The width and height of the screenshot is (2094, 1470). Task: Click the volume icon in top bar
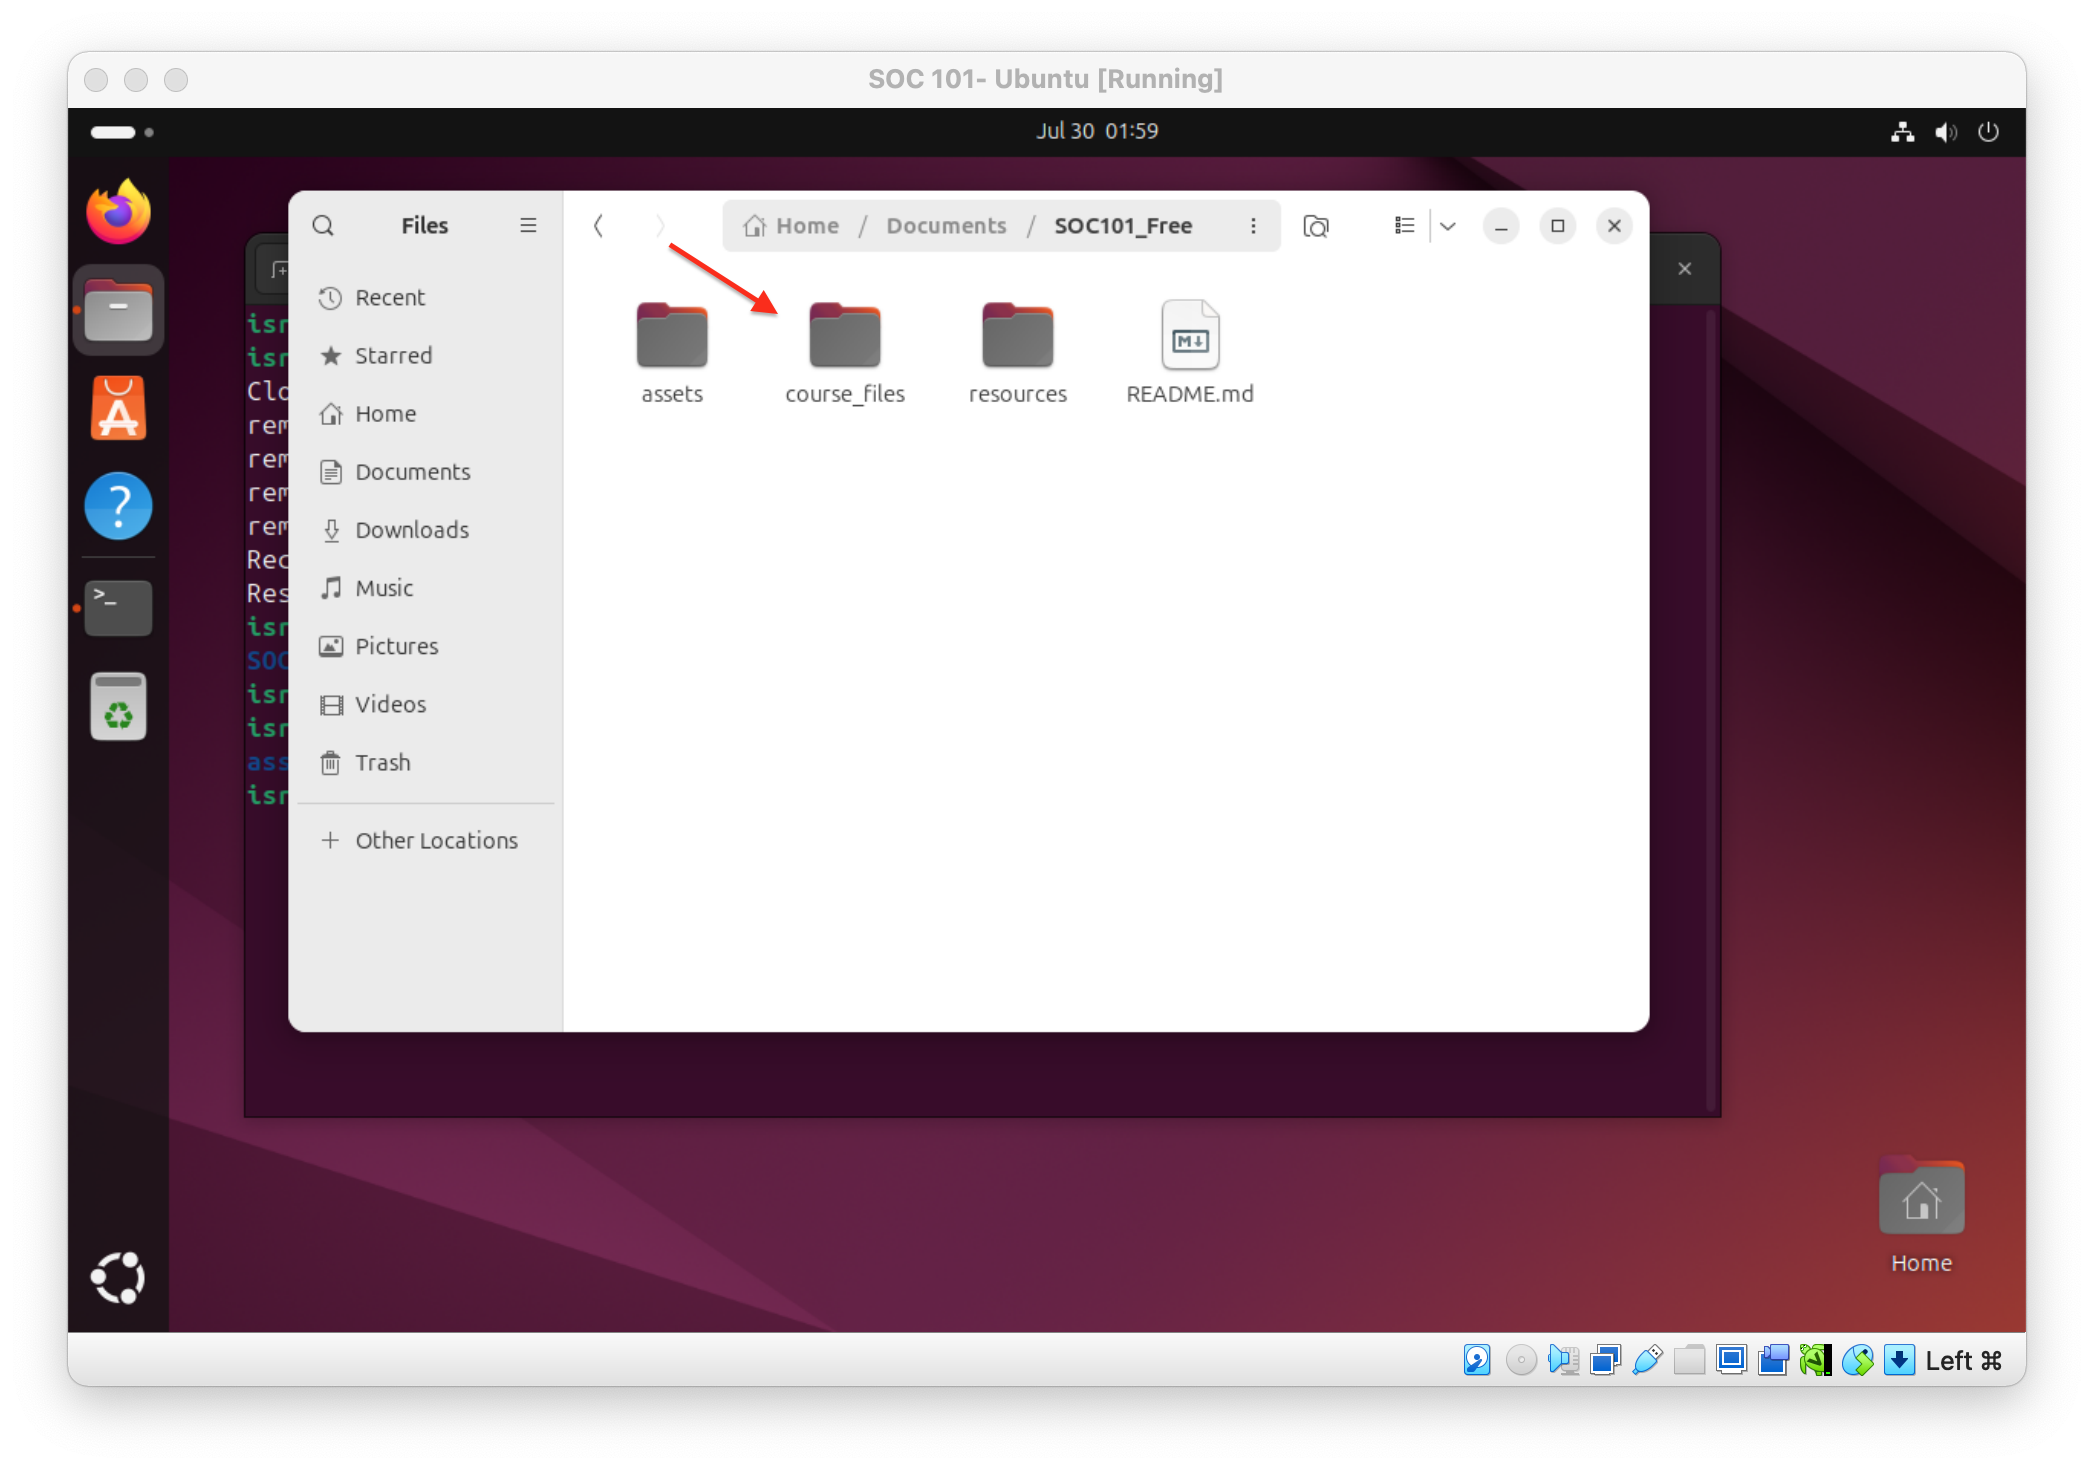1945,132
